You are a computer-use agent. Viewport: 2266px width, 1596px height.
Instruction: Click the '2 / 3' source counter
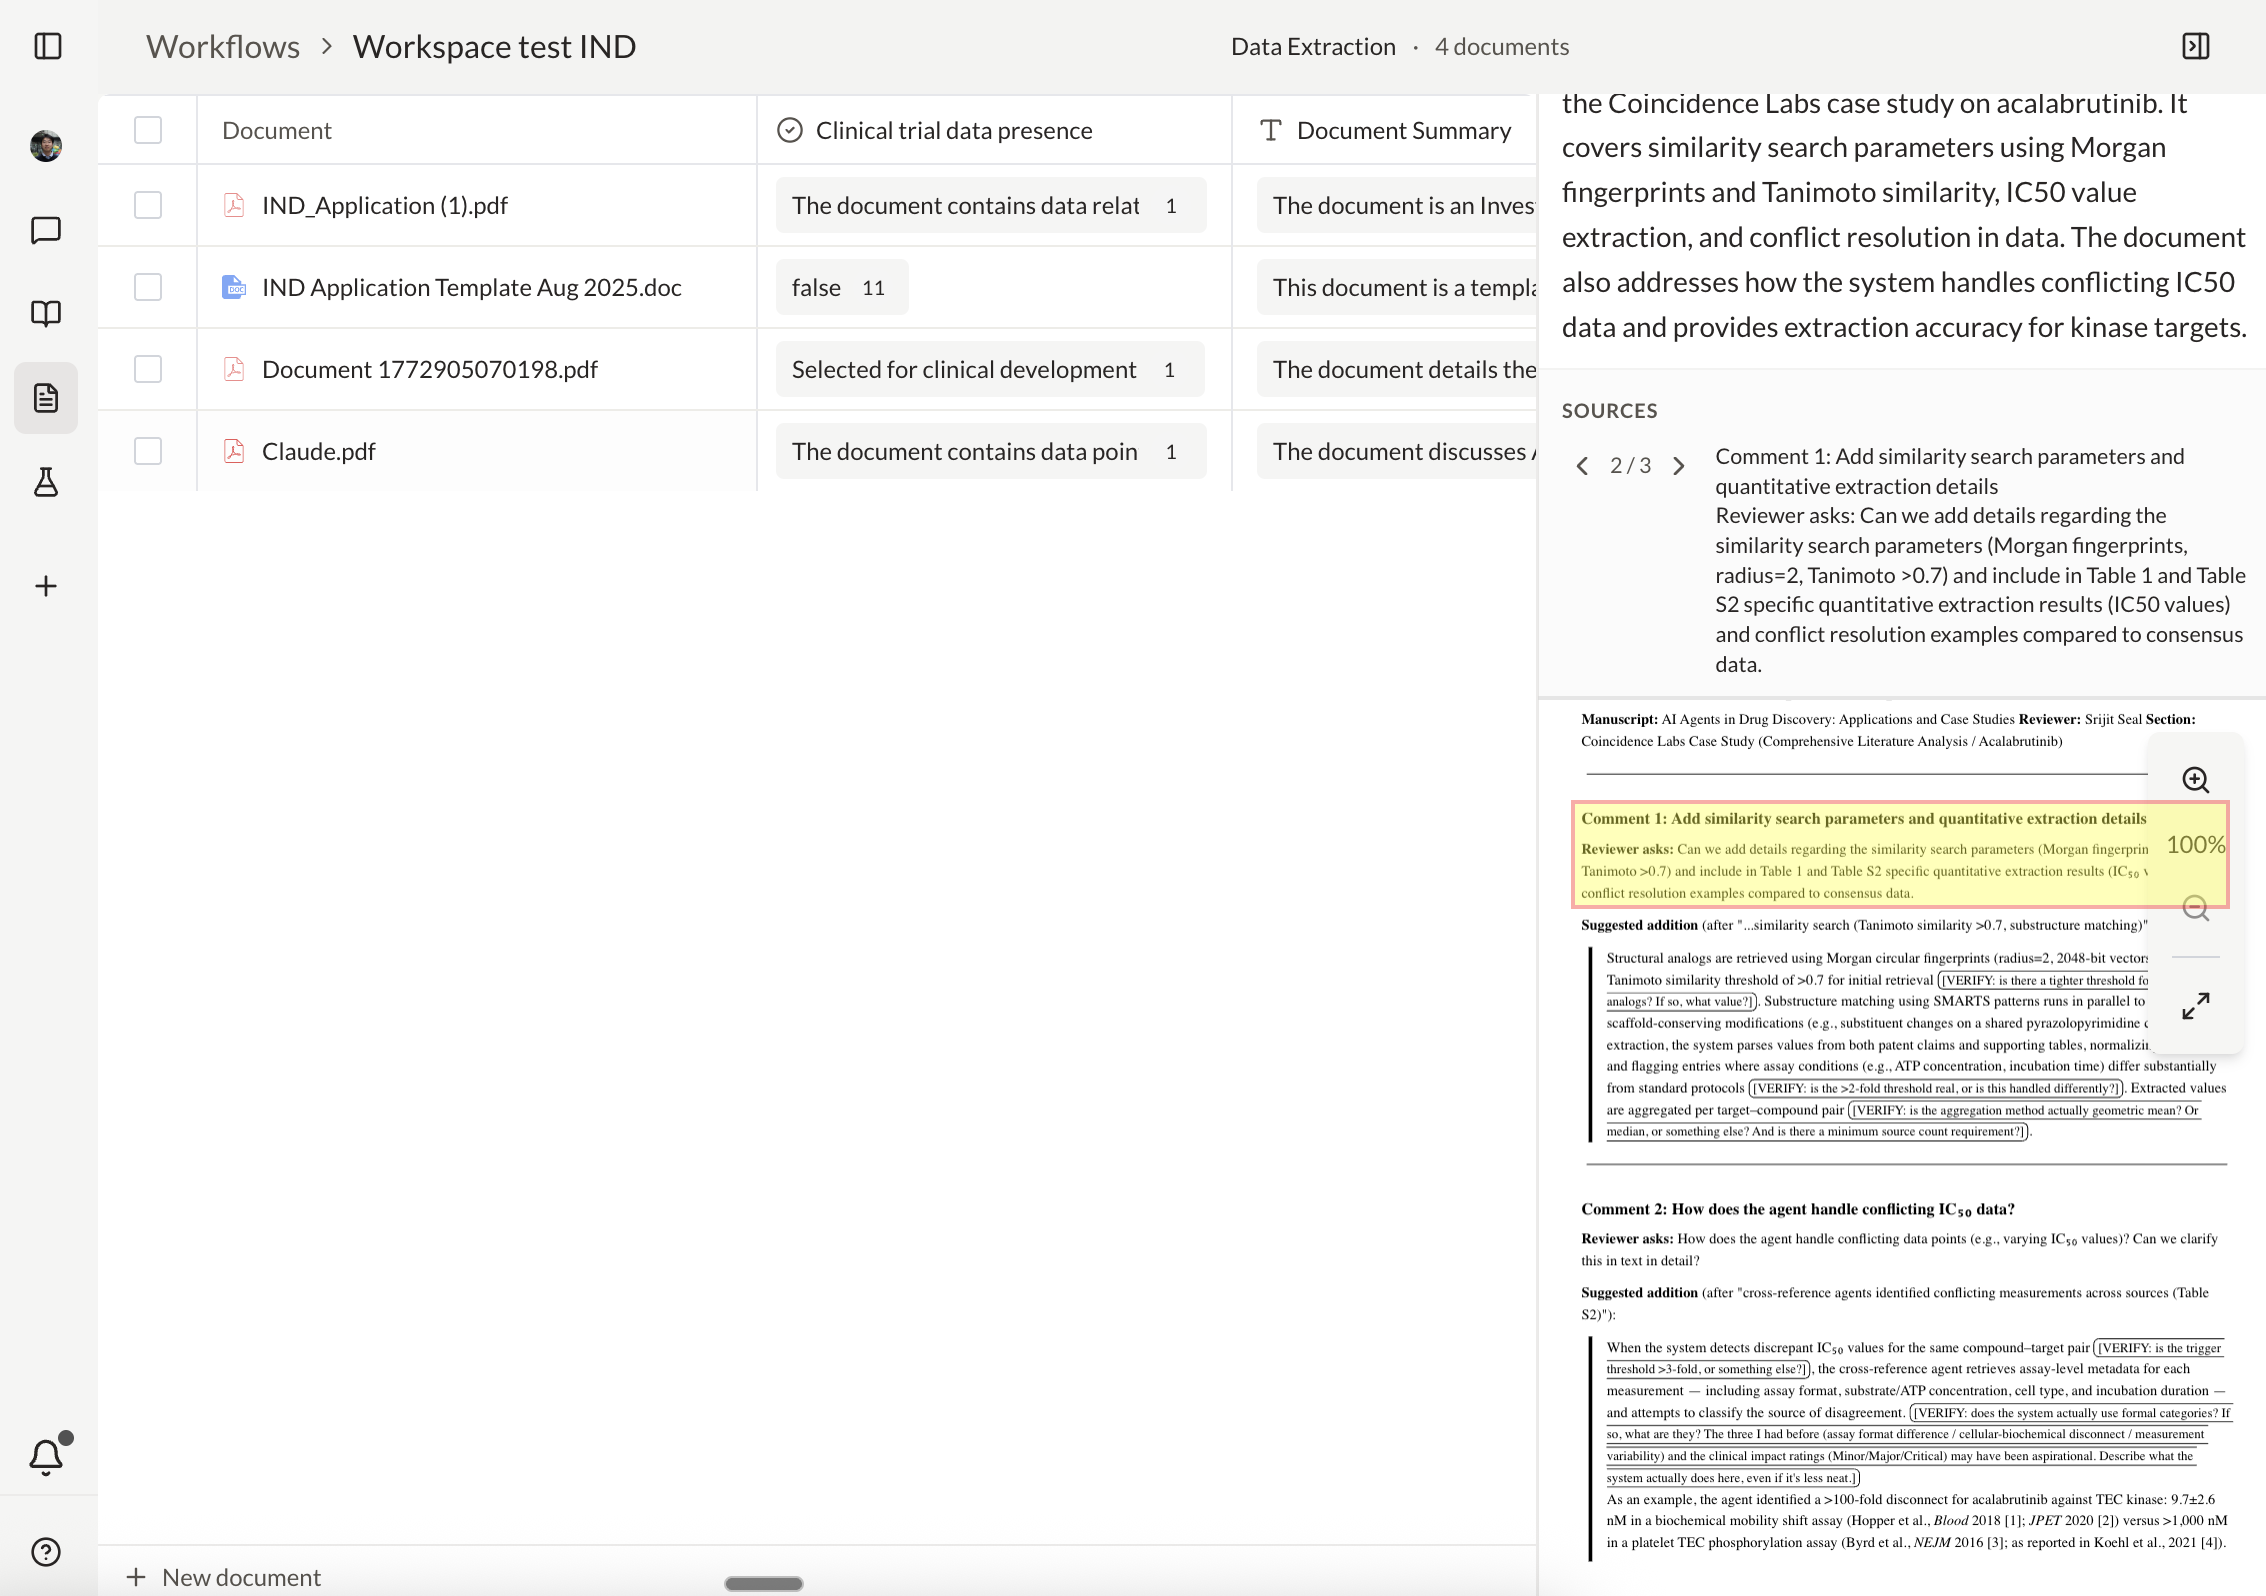click(1630, 466)
